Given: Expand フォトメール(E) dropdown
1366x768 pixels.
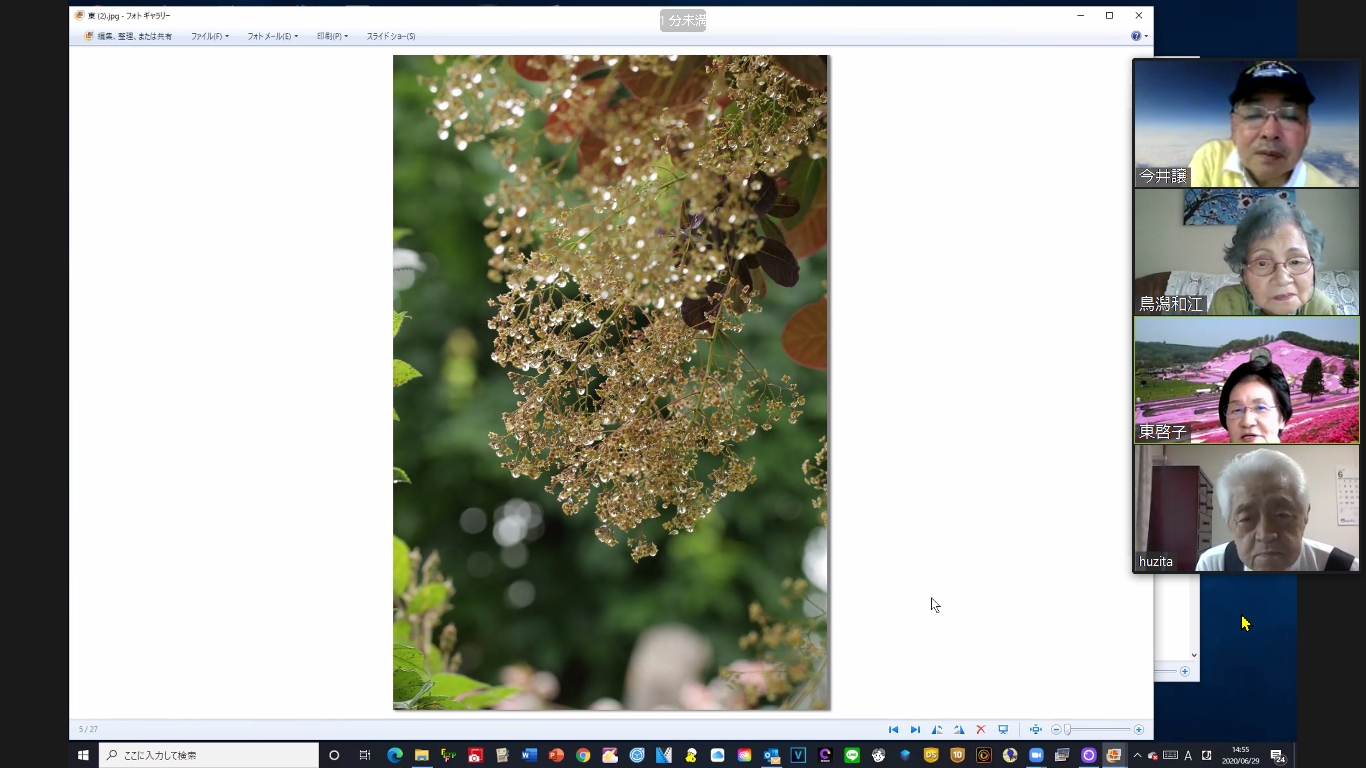Looking at the screenshot, I should coord(272,36).
